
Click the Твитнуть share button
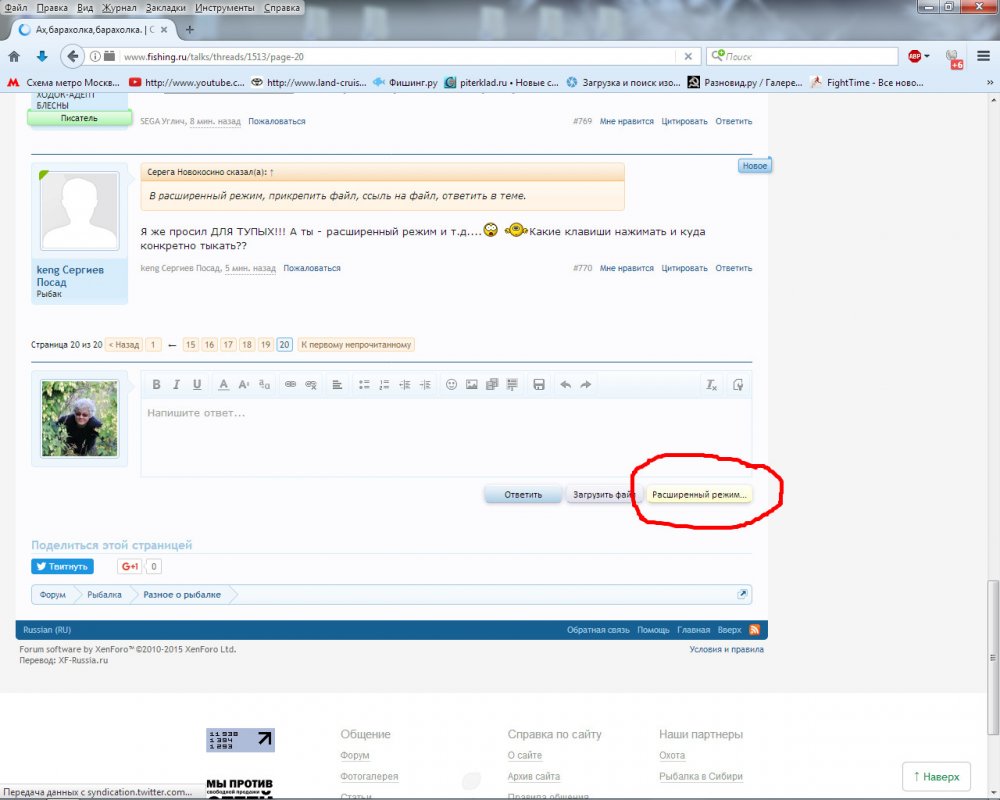point(62,566)
